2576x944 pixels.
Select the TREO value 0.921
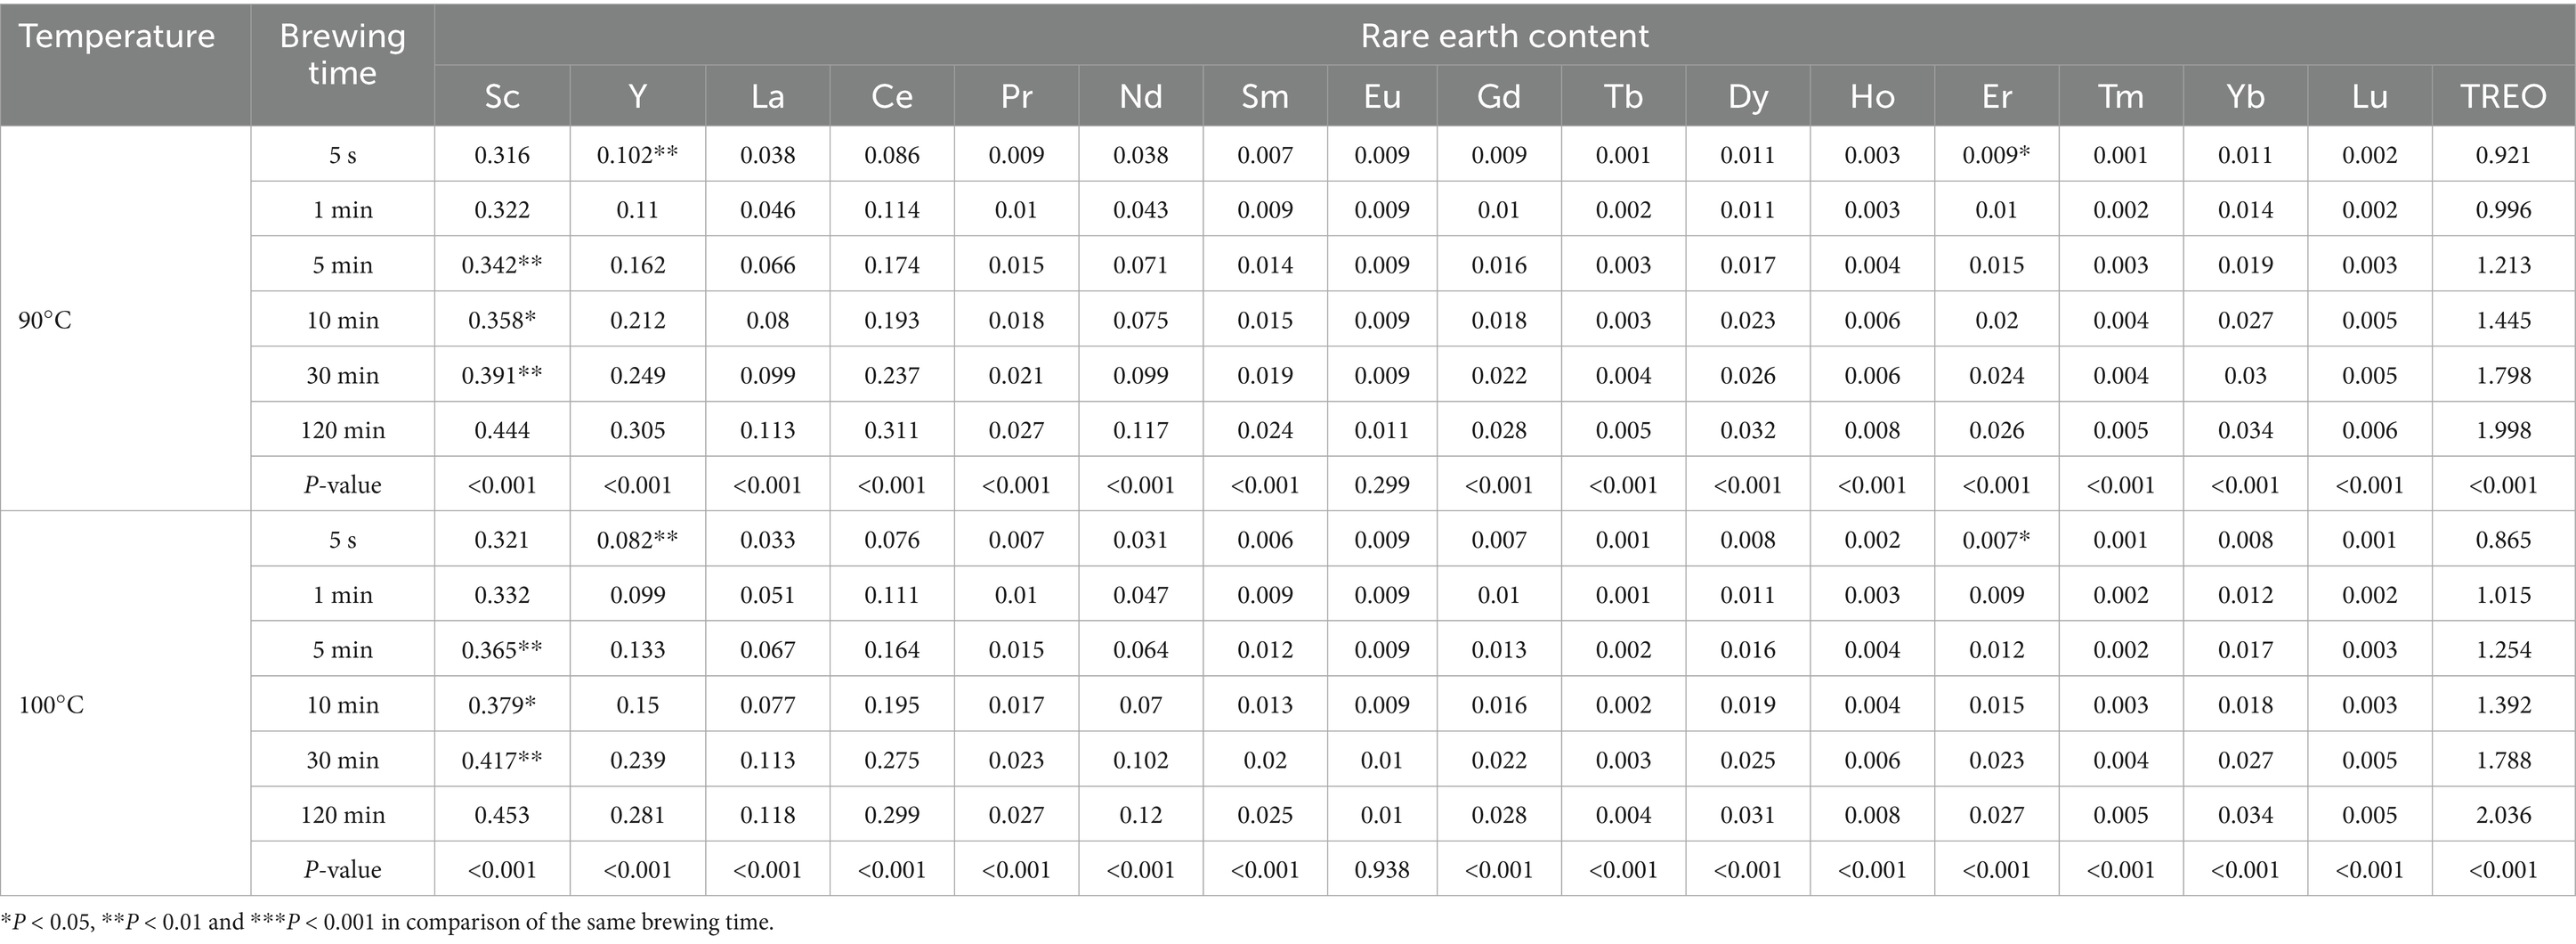pos(2503,155)
